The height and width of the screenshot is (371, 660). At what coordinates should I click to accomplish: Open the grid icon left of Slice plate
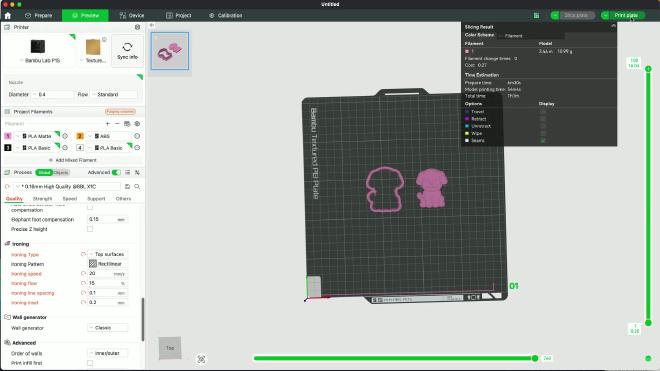536,16
